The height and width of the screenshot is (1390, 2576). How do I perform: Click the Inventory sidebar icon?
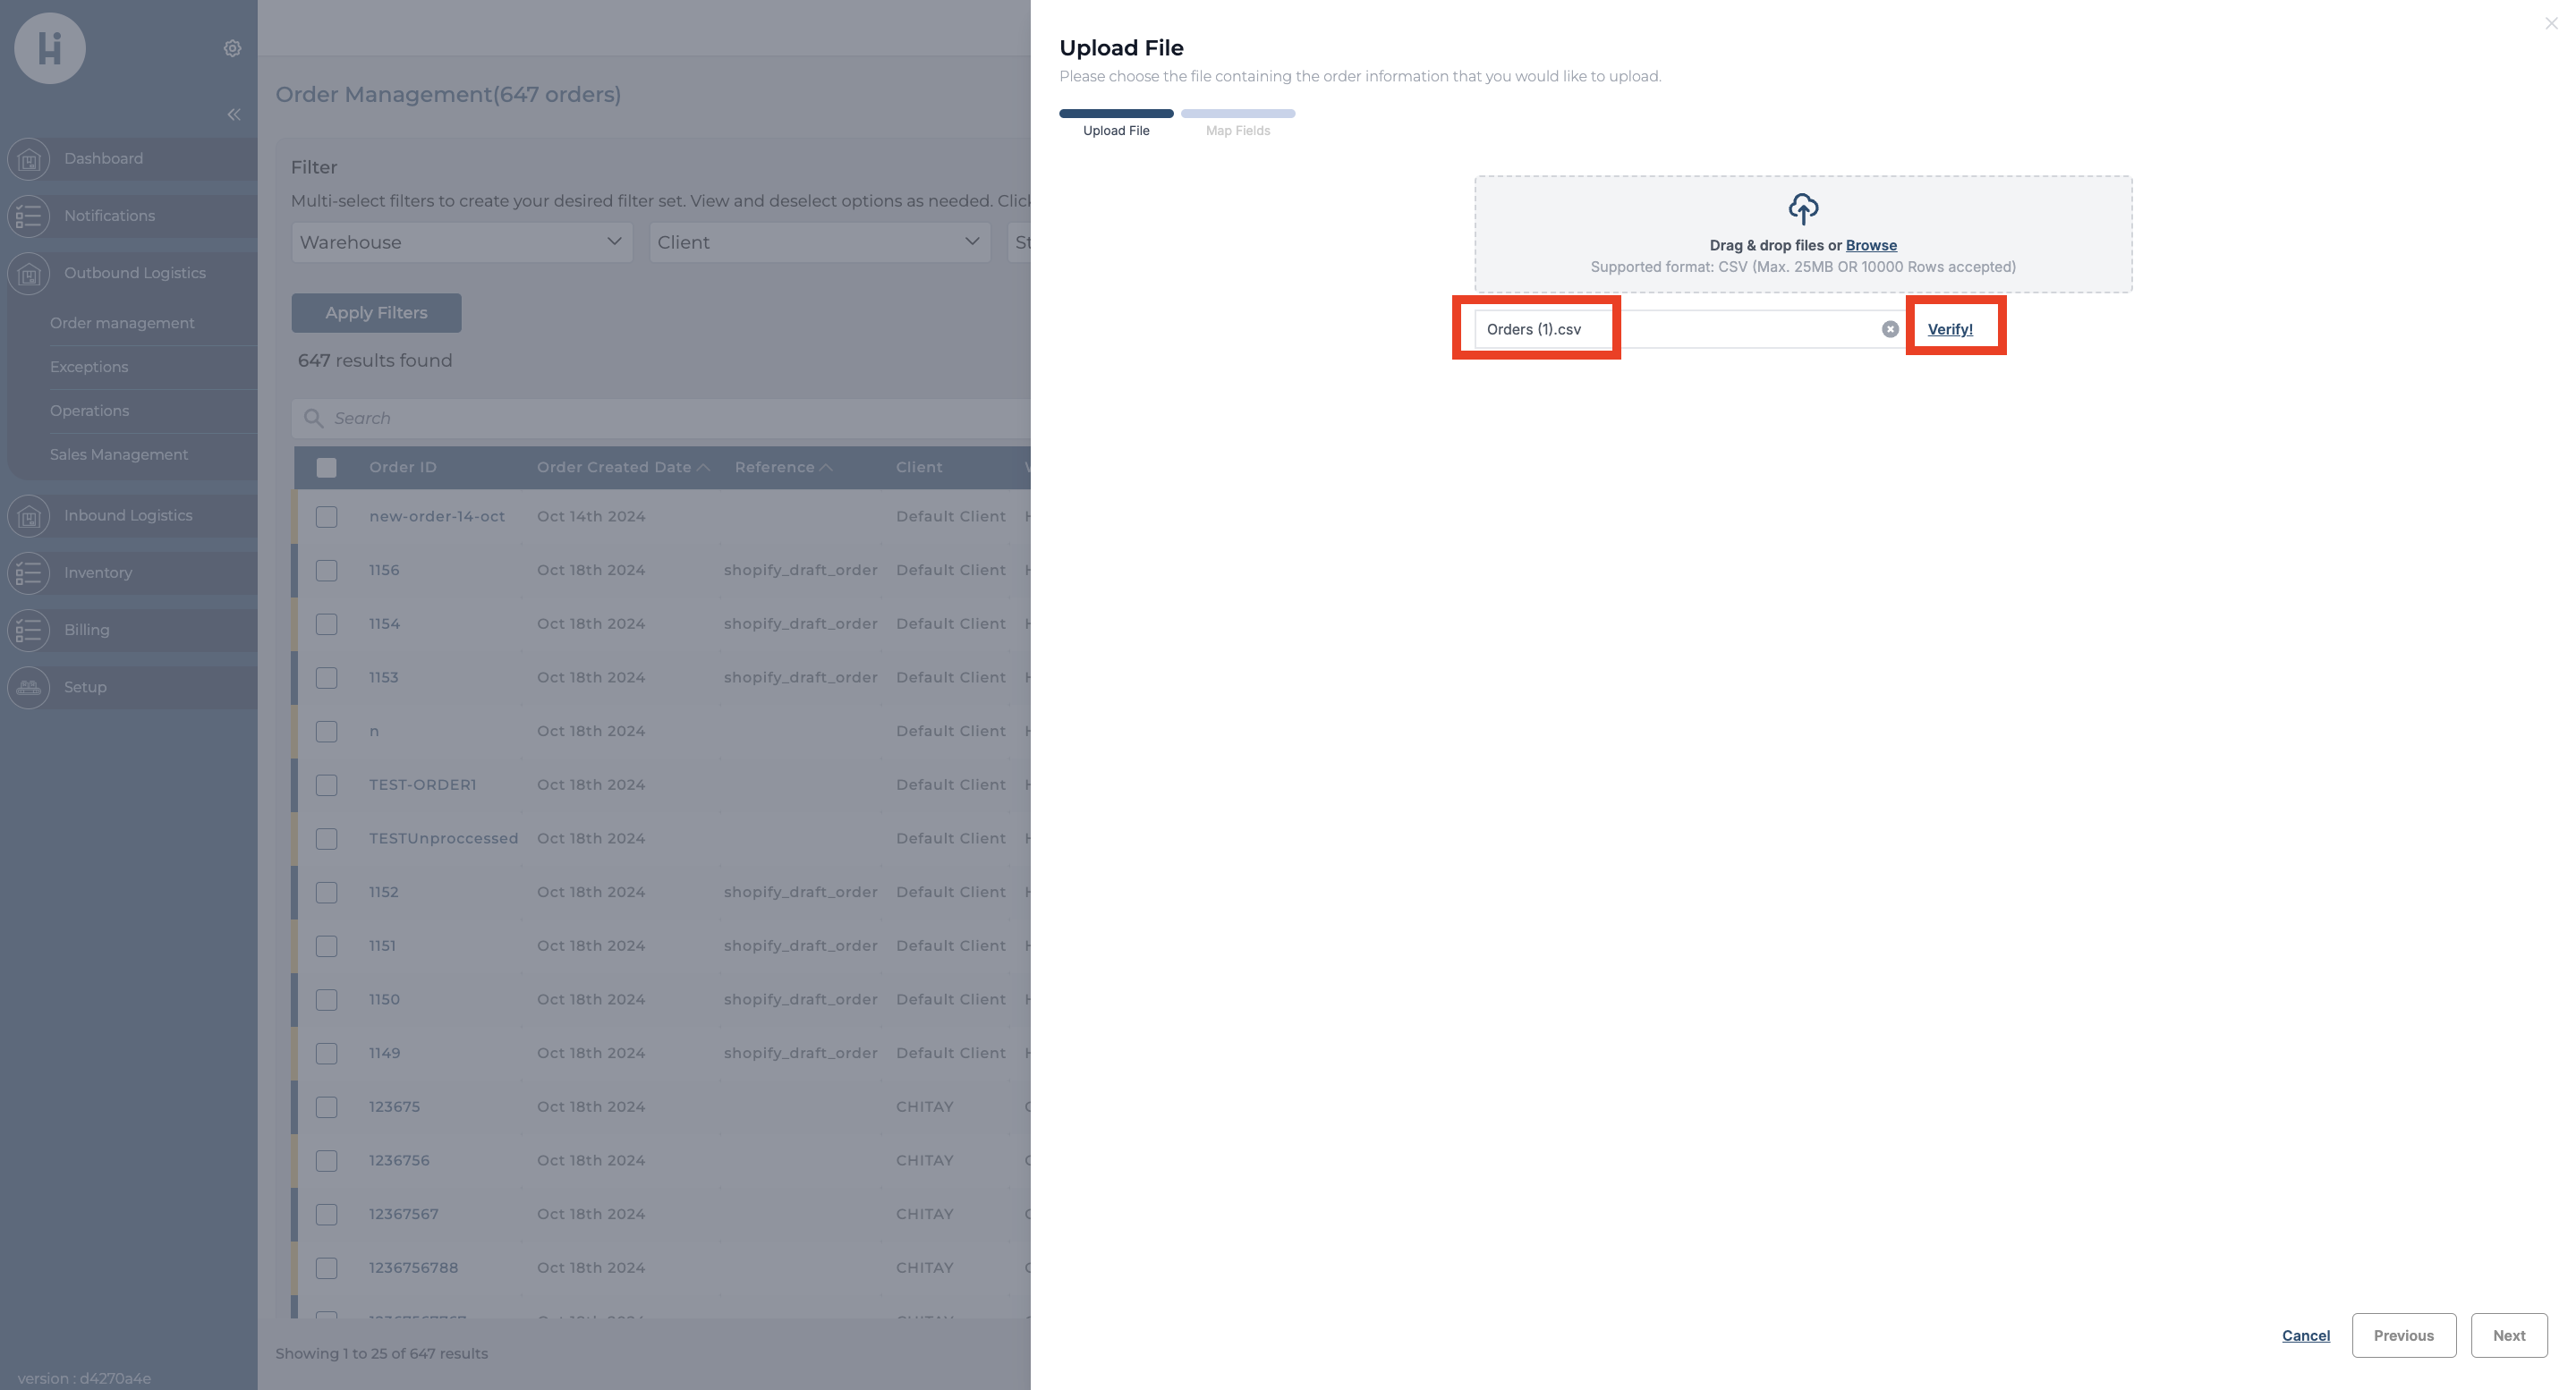pyautogui.click(x=29, y=573)
